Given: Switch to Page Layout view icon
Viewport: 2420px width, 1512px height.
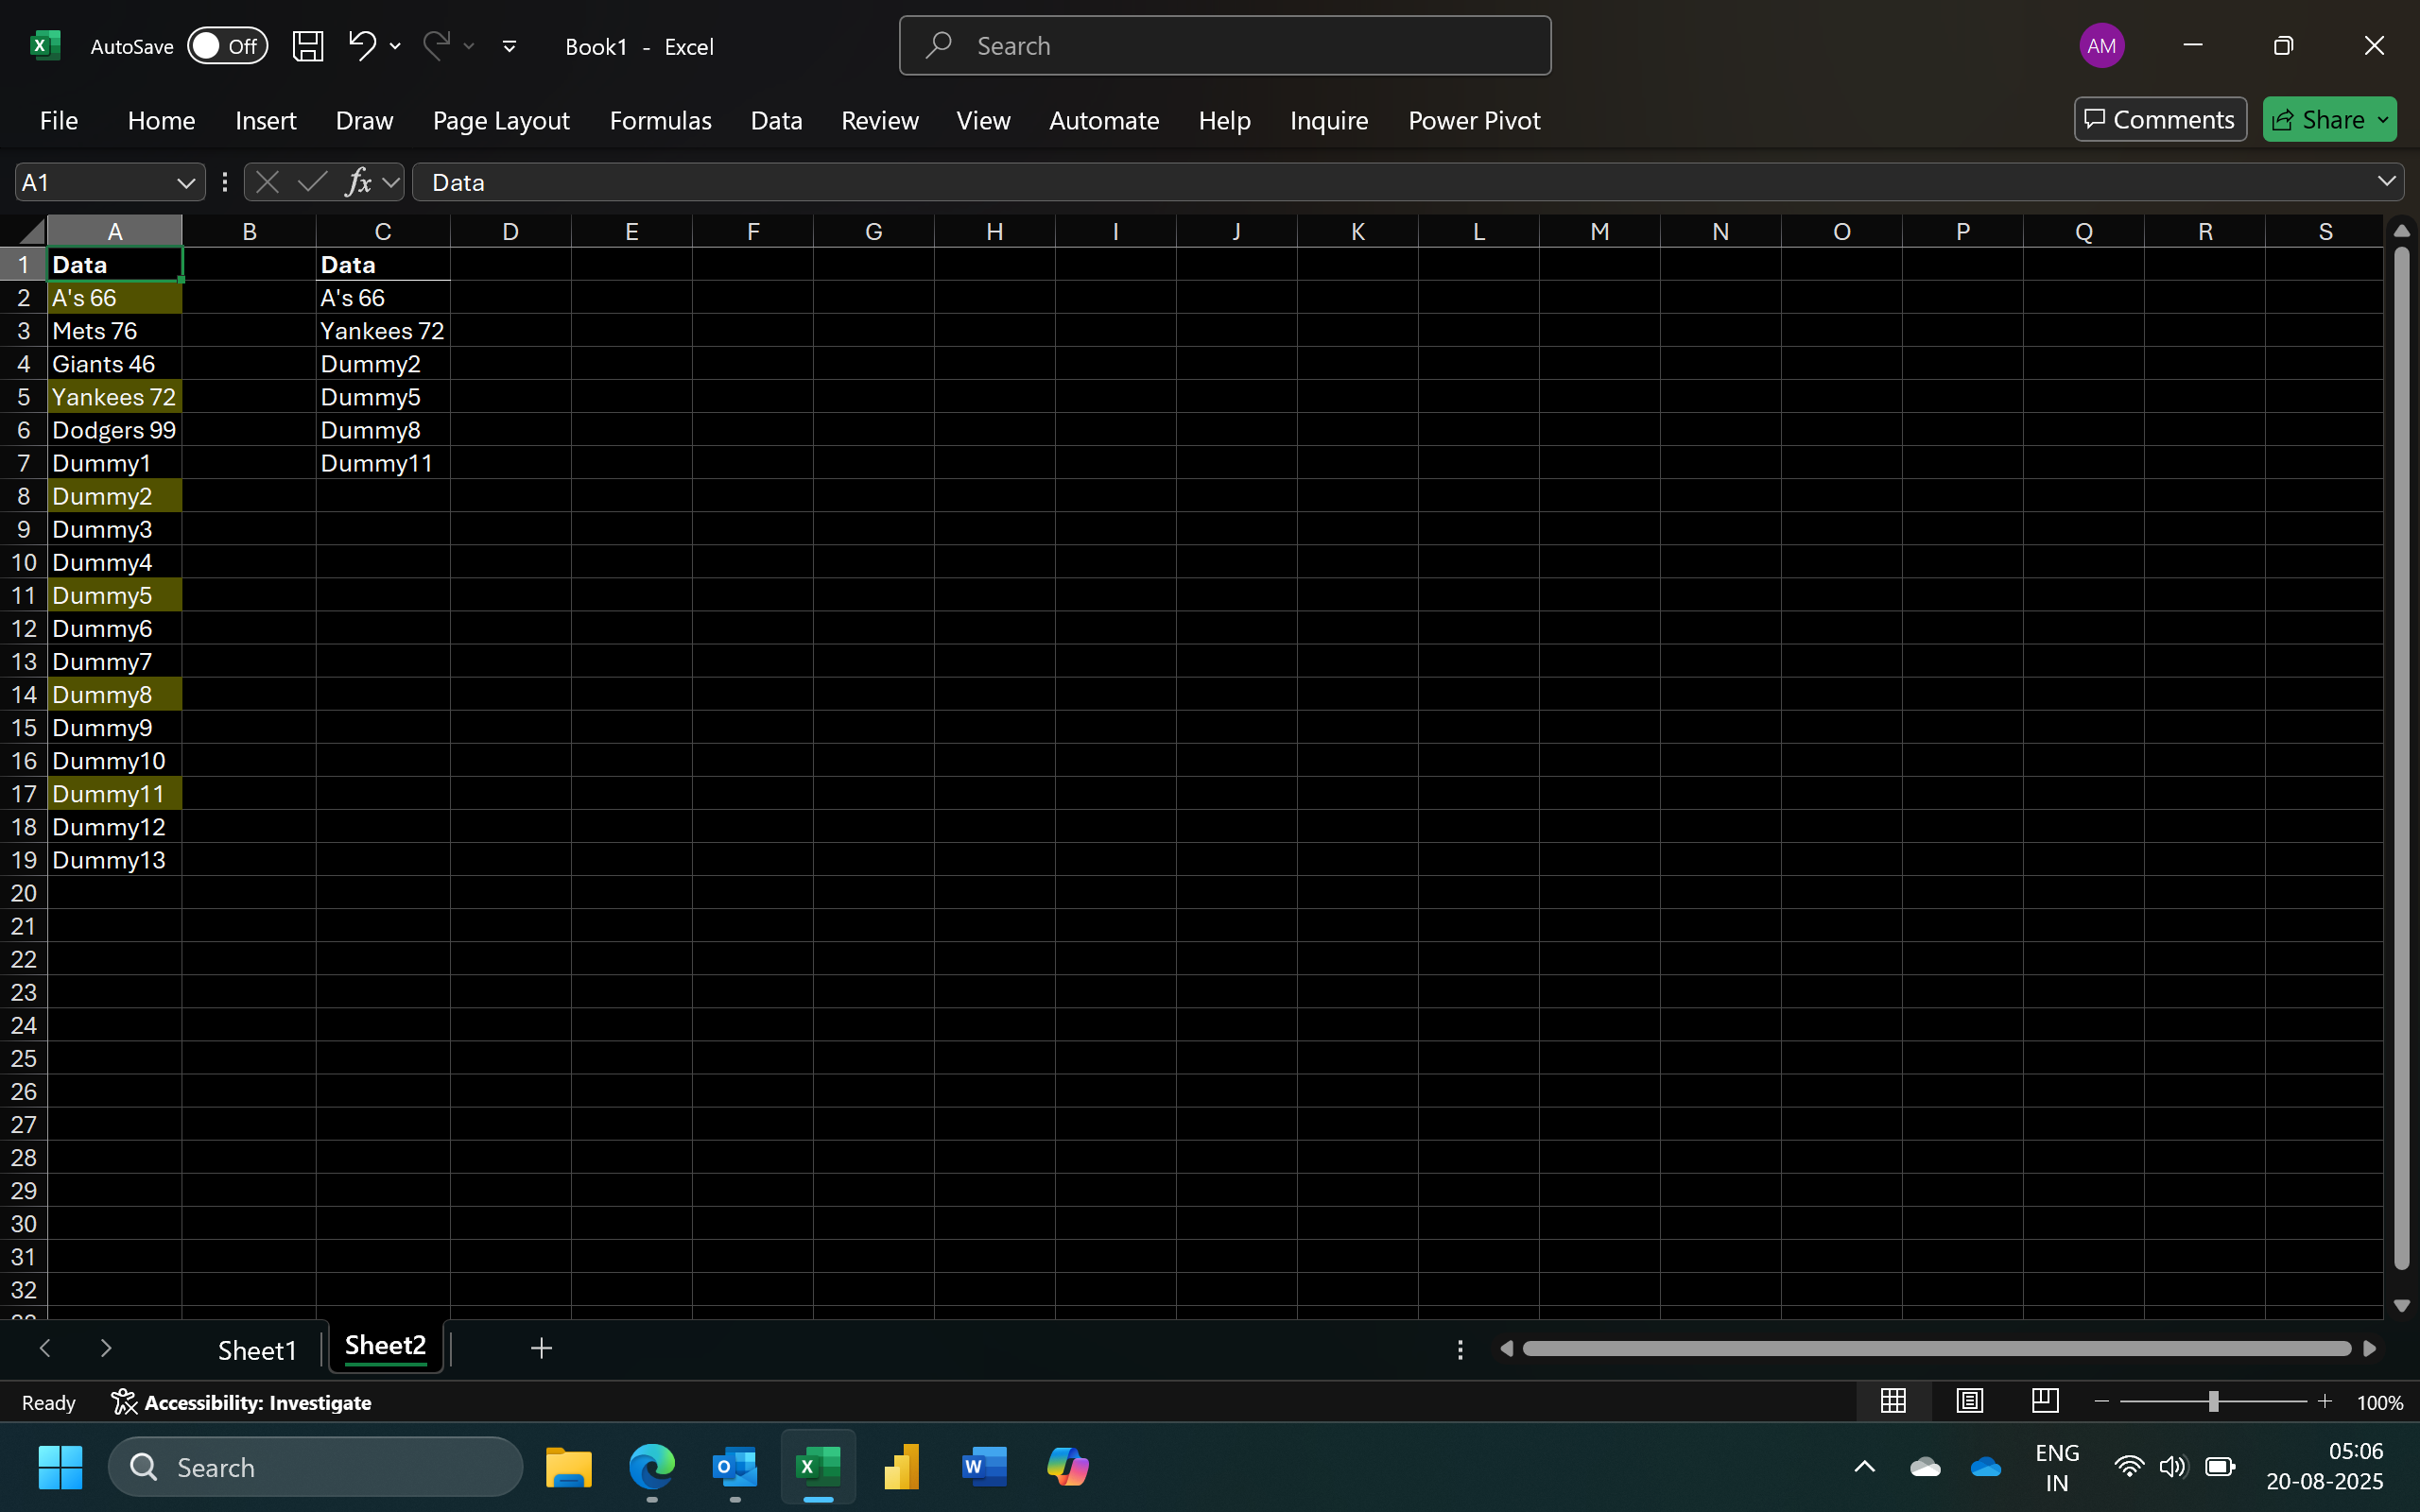Looking at the screenshot, I should coord(1969,1401).
